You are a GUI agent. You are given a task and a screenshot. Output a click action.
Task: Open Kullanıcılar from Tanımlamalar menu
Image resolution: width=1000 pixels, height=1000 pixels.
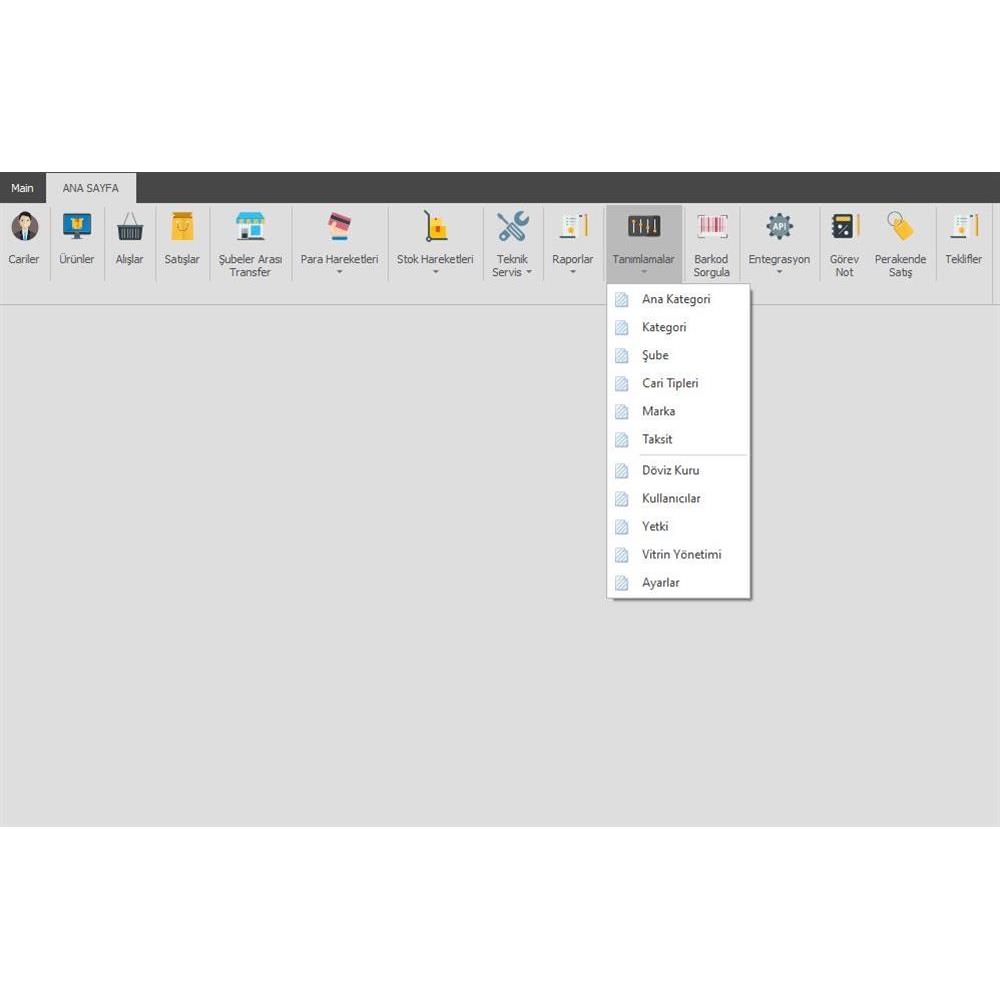[671, 498]
